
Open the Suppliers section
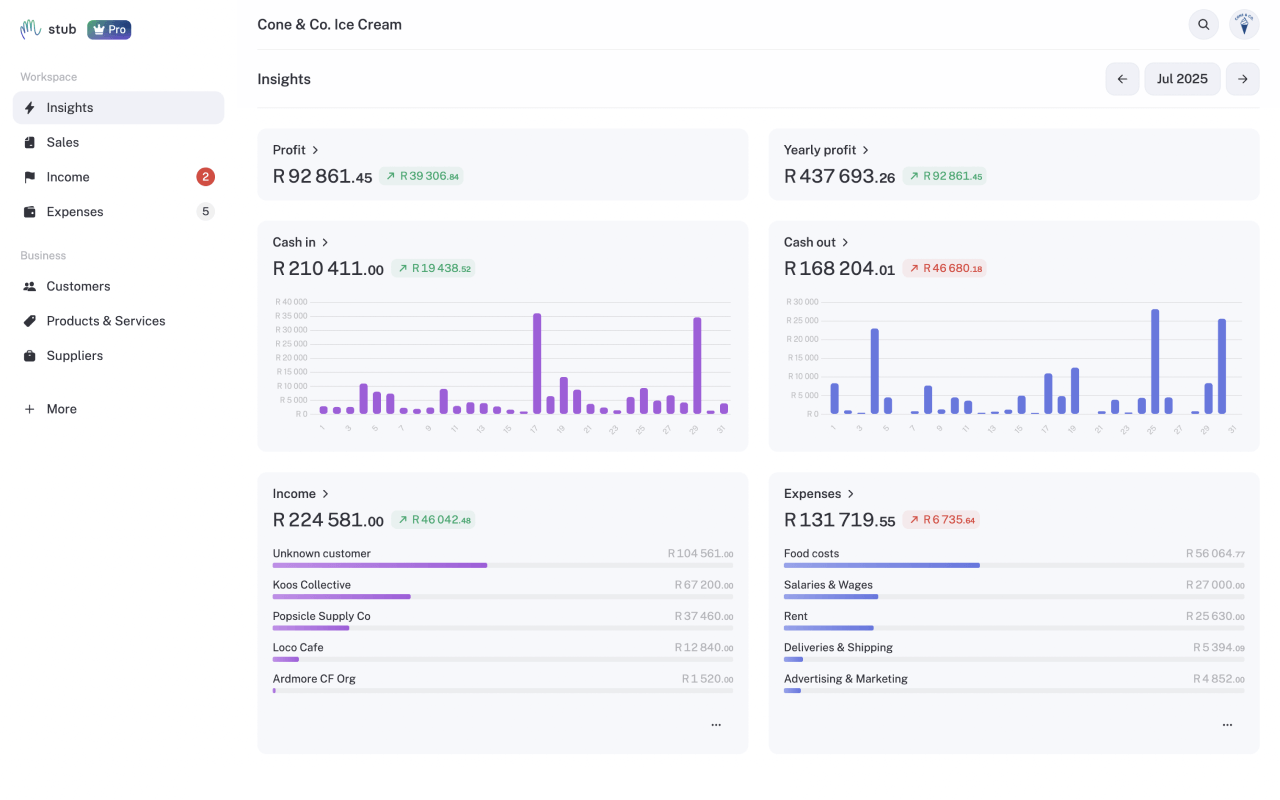[x=74, y=355]
